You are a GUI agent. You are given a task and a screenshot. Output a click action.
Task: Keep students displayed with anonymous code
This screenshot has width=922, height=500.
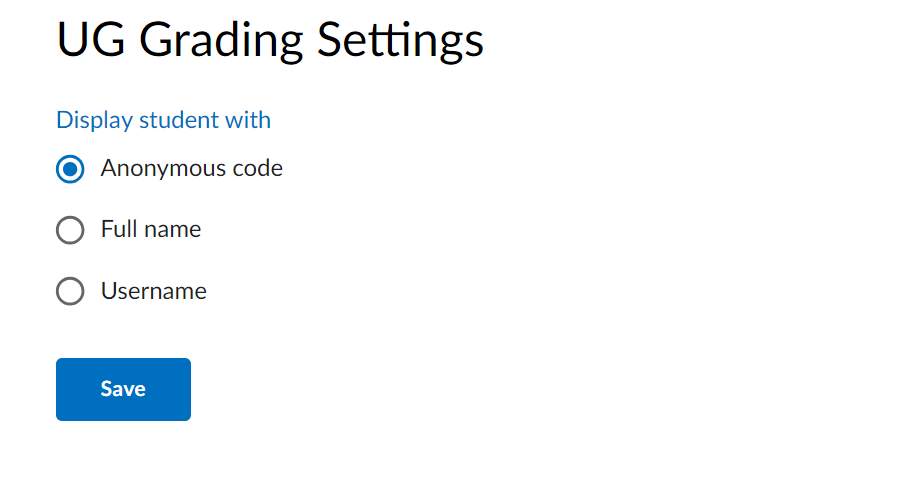pos(70,169)
